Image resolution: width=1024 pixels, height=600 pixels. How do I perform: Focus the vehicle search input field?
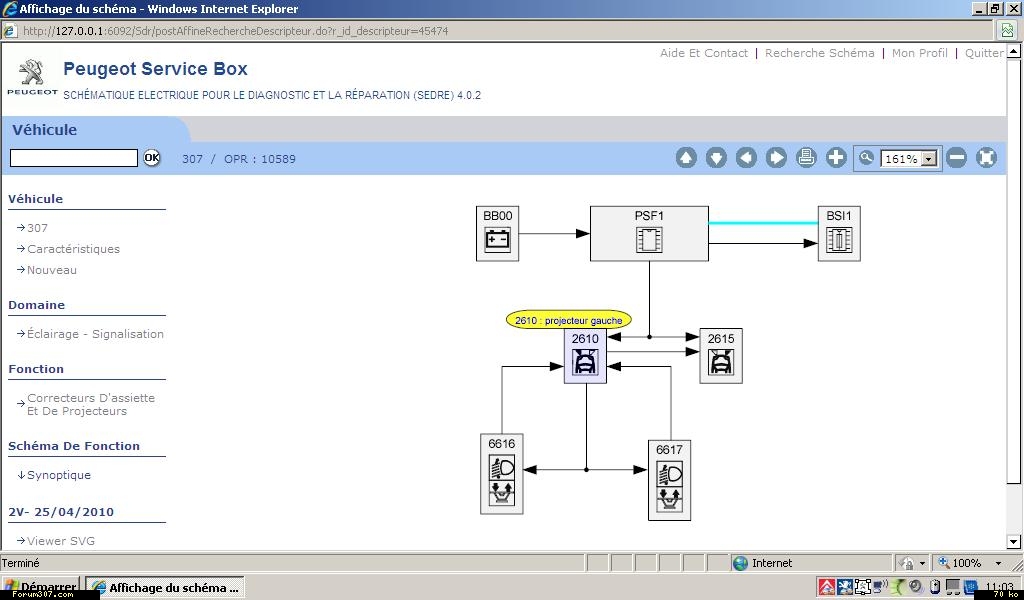[x=74, y=158]
